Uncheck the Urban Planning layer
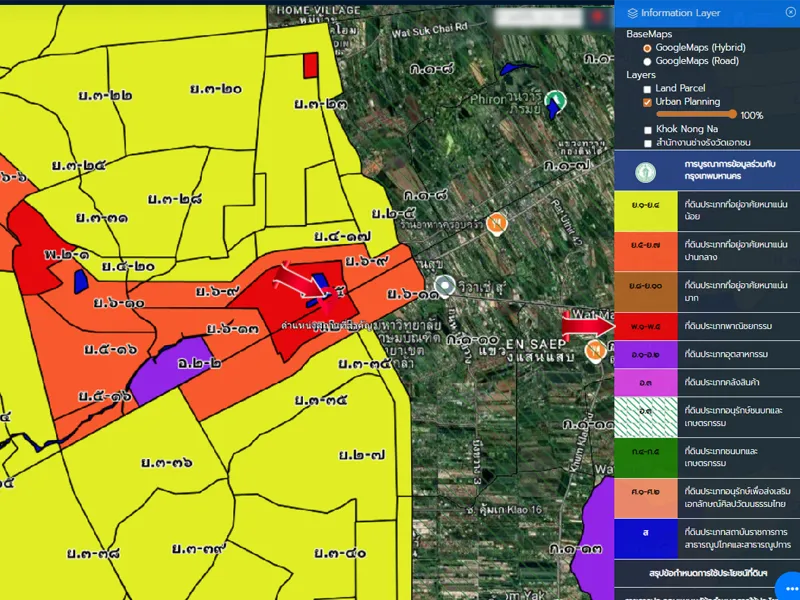Image resolution: width=800 pixels, height=600 pixels. pos(647,102)
